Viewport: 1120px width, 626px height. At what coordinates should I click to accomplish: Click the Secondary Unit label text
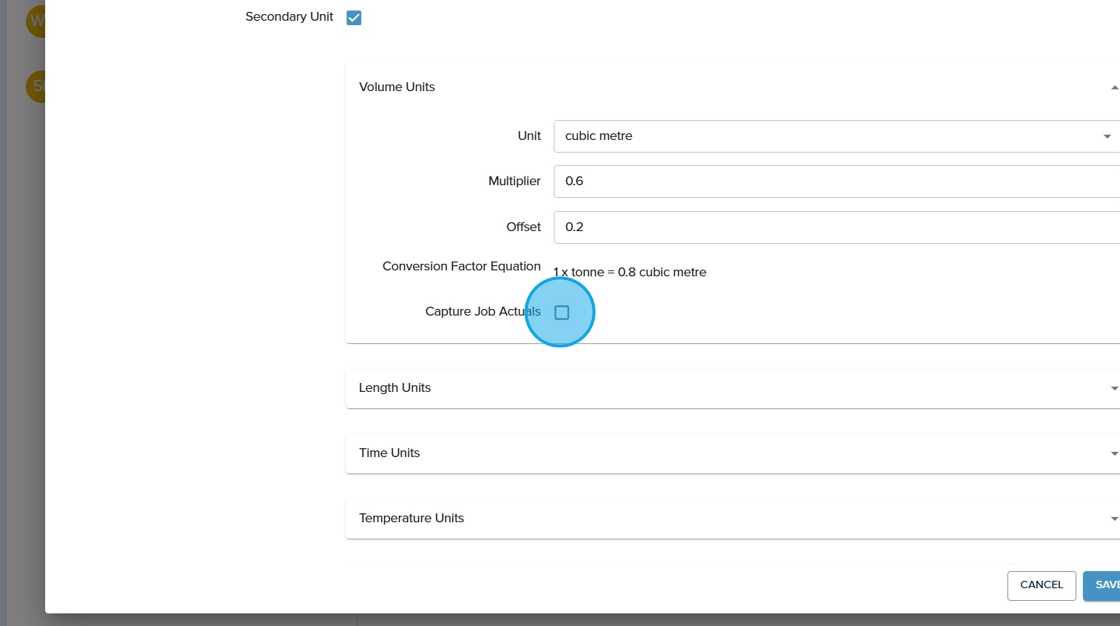click(289, 17)
